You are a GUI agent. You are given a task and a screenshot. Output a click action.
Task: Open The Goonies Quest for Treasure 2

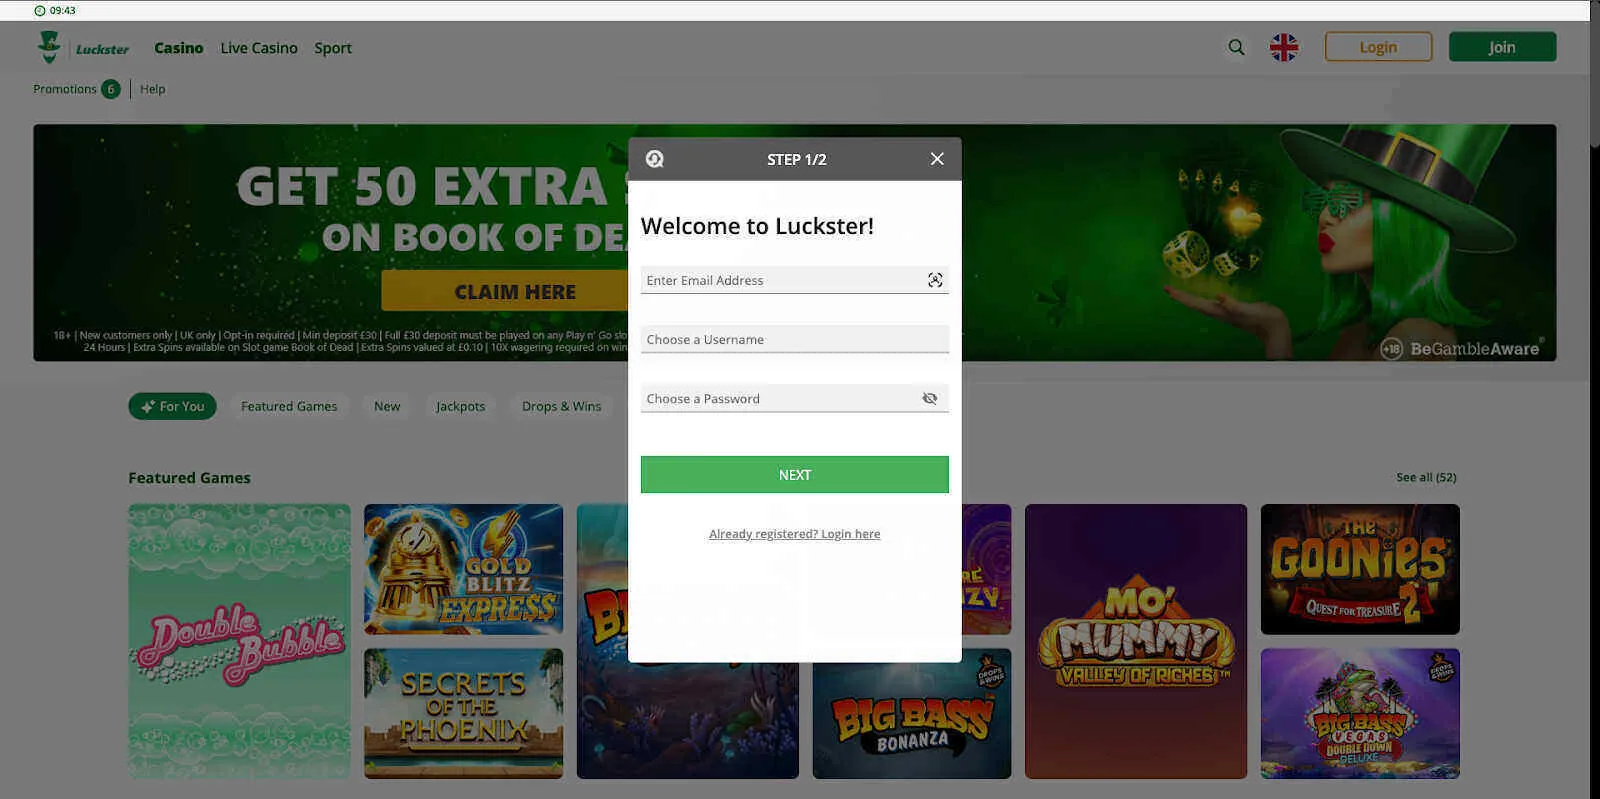1360,569
